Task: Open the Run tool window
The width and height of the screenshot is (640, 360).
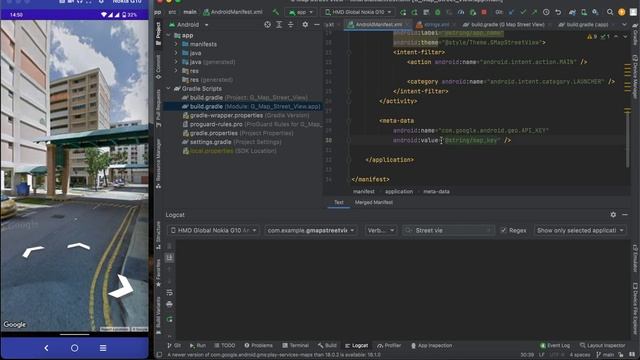Action: click(x=198, y=345)
